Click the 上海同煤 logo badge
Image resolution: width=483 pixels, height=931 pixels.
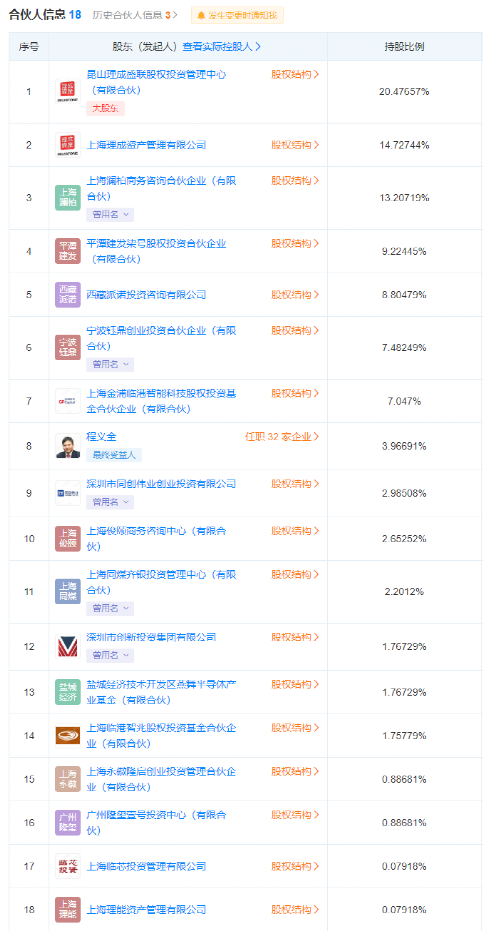click(x=68, y=591)
